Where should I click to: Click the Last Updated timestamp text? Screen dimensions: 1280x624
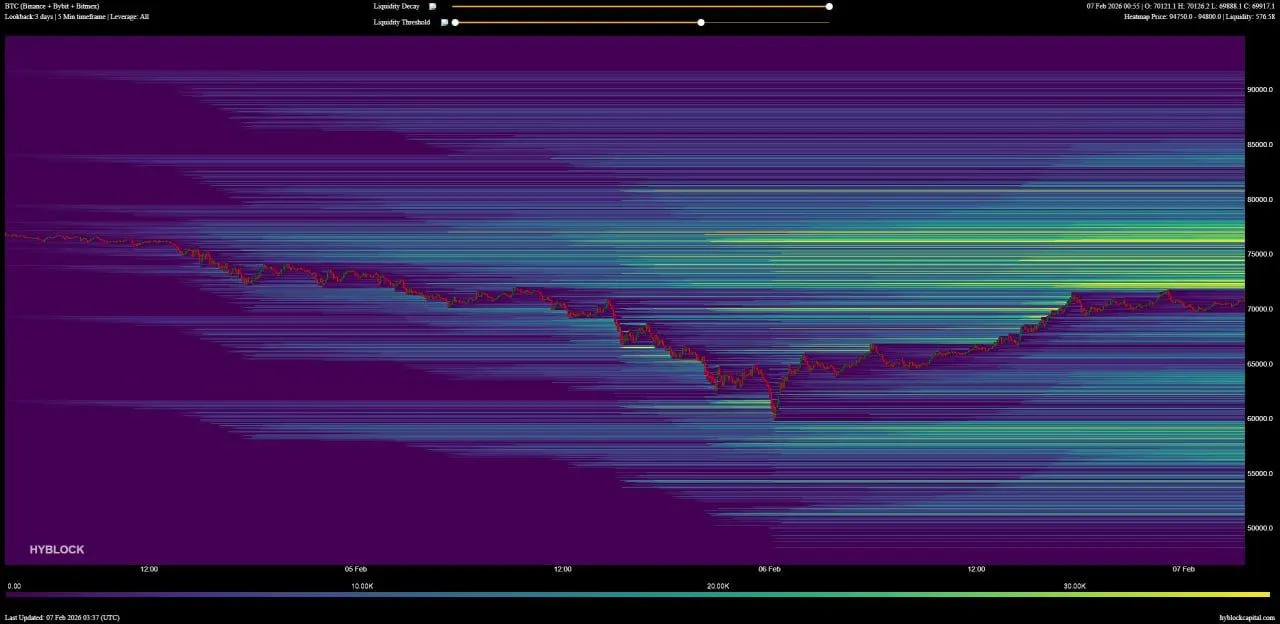click(x=62, y=618)
